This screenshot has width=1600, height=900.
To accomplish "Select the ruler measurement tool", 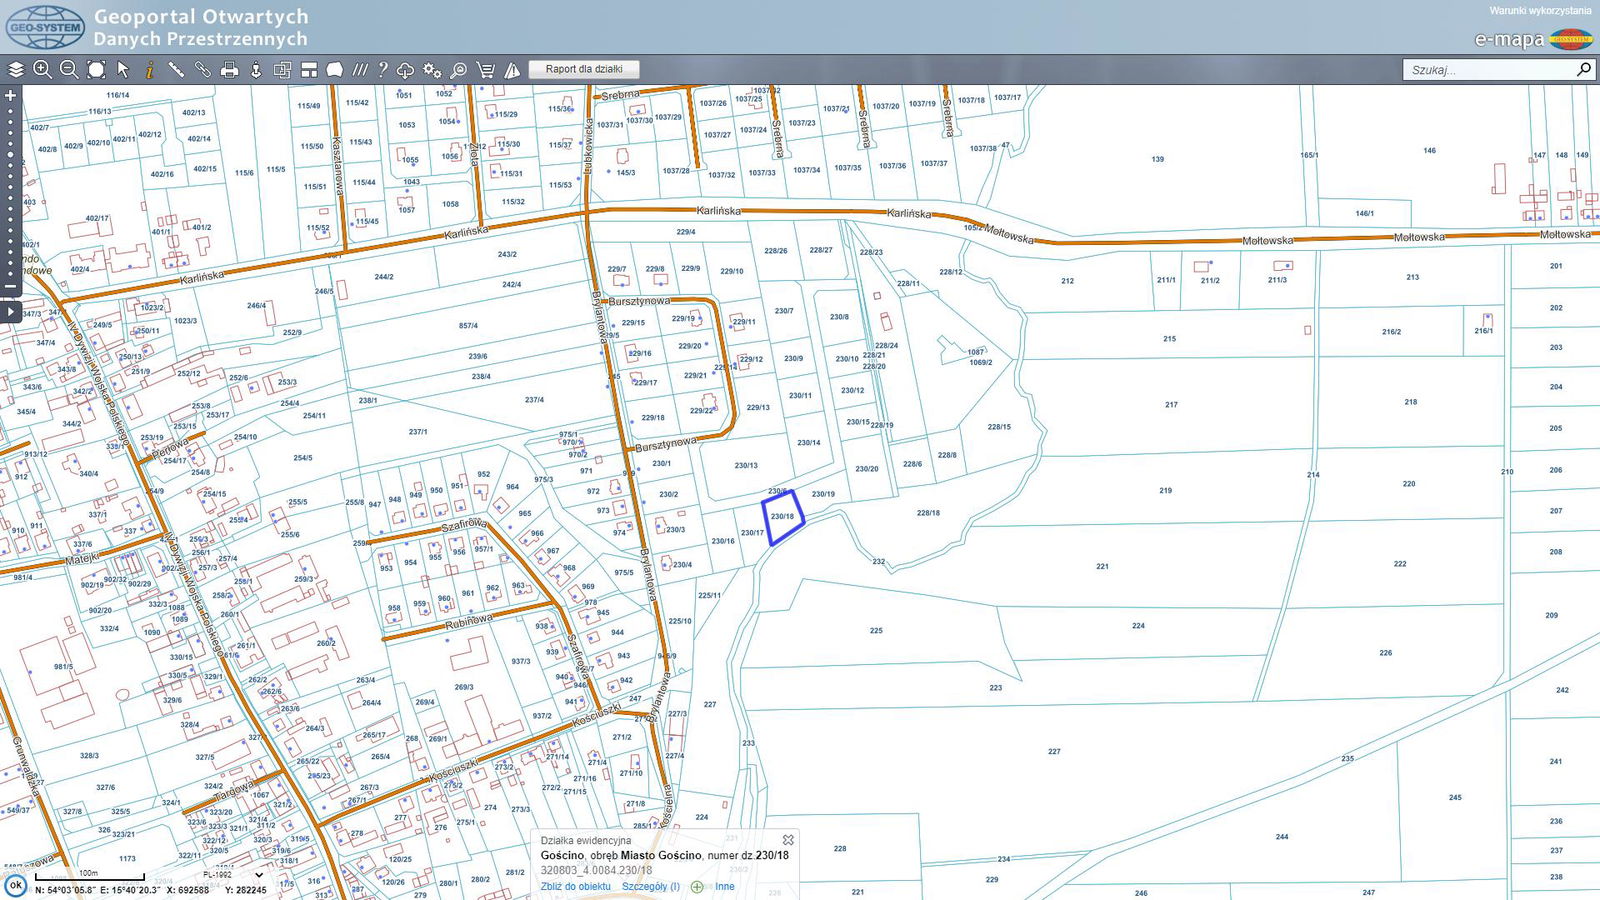I will pyautogui.click(x=176, y=70).
